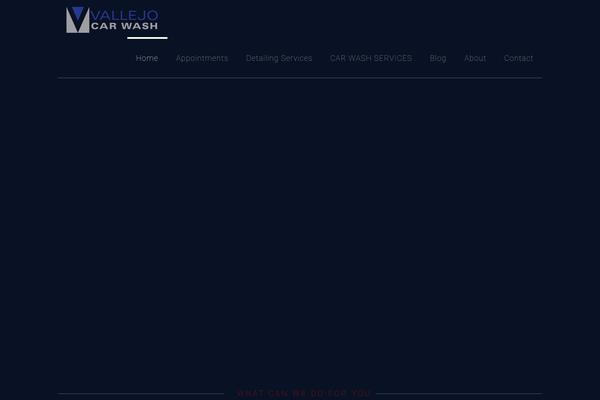This screenshot has height=400, width=600.
Task: Open Detailing Services in the navigation
Action: tap(279, 58)
